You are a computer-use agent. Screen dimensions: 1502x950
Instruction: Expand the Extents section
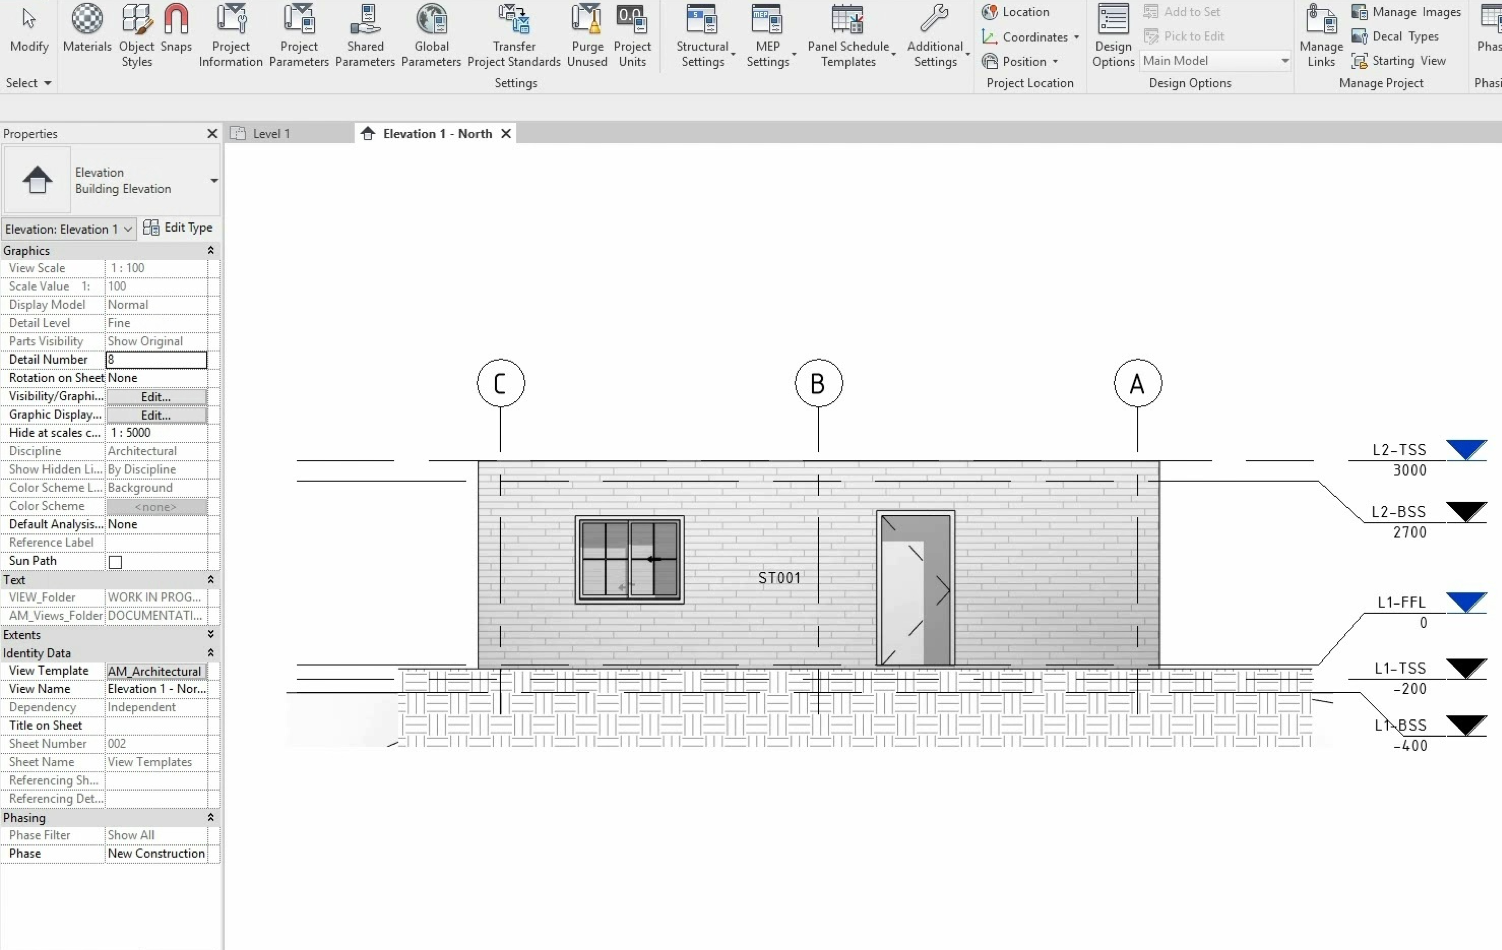pyautogui.click(x=210, y=635)
